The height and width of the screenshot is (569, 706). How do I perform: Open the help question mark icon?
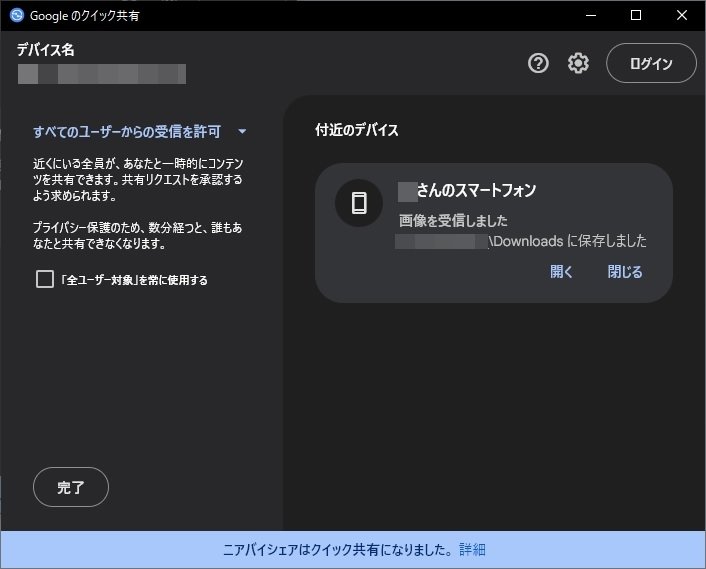(538, 63)
